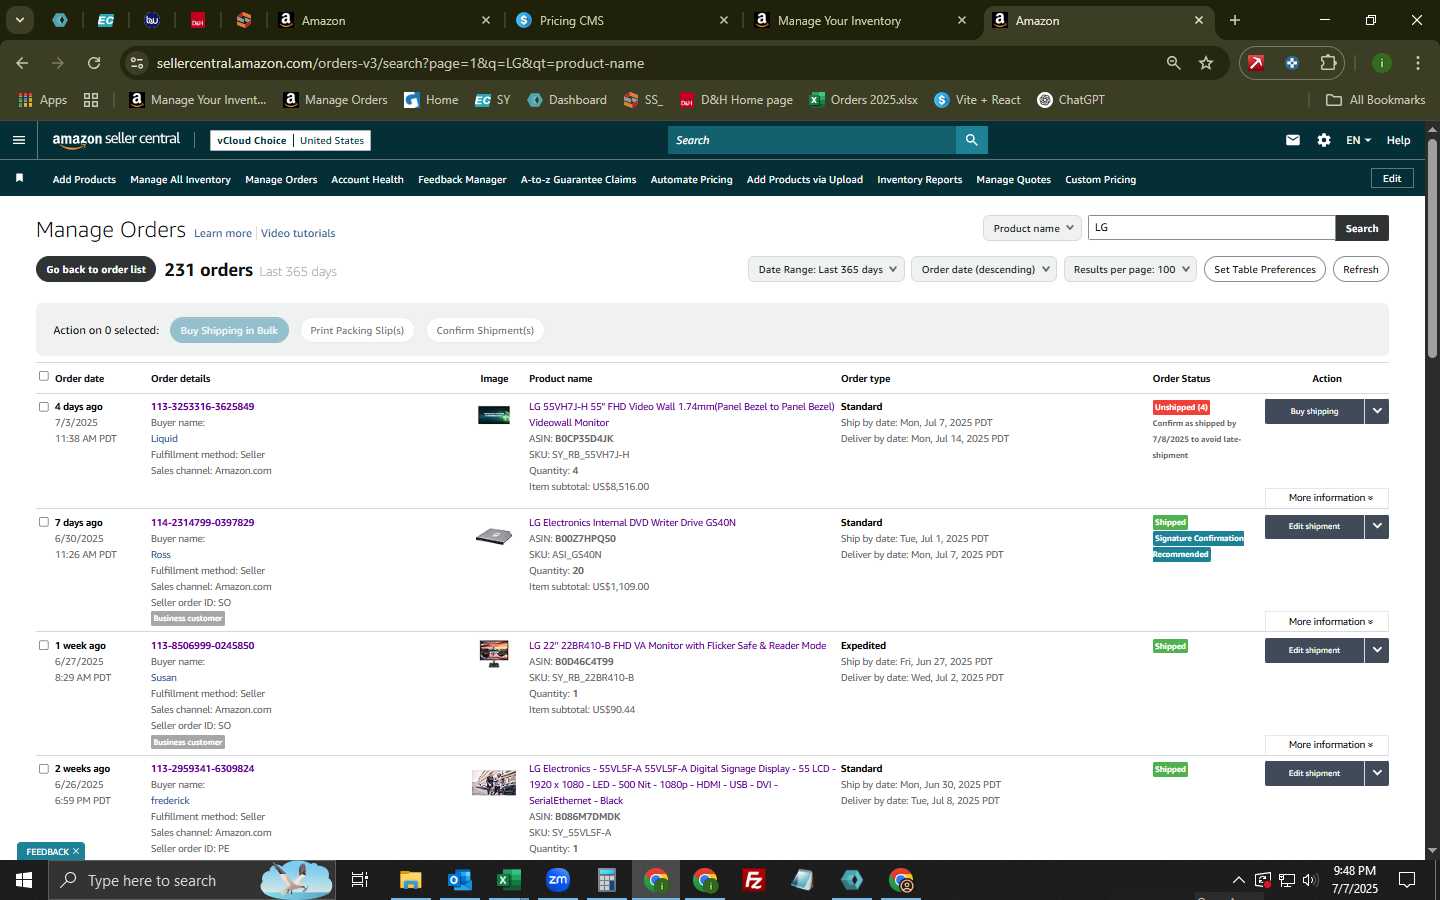Screen dimensions: 1440x900
Task: Bookmark this page with star icon
Action: pos(1206,63)
